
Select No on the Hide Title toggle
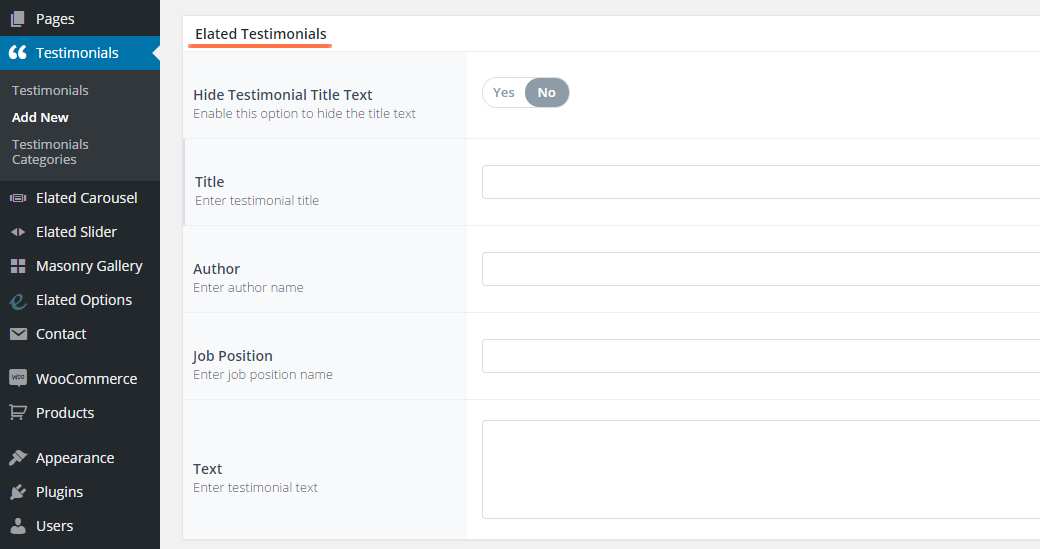point(546,93)
